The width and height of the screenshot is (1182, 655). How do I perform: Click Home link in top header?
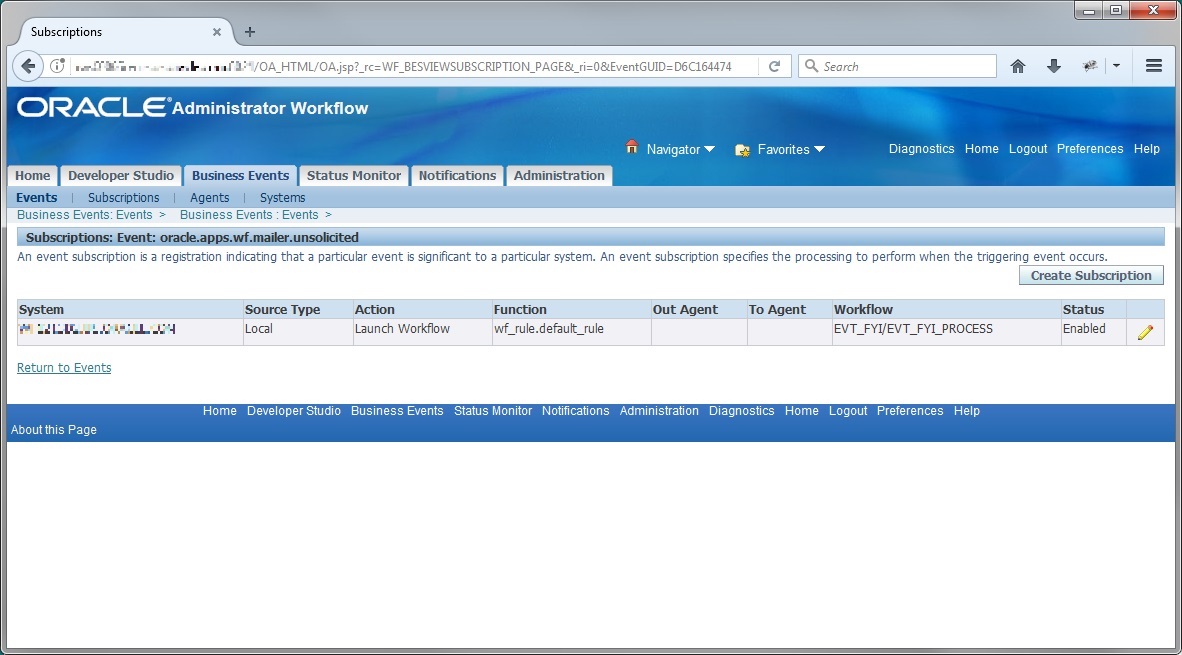(981, 148)
